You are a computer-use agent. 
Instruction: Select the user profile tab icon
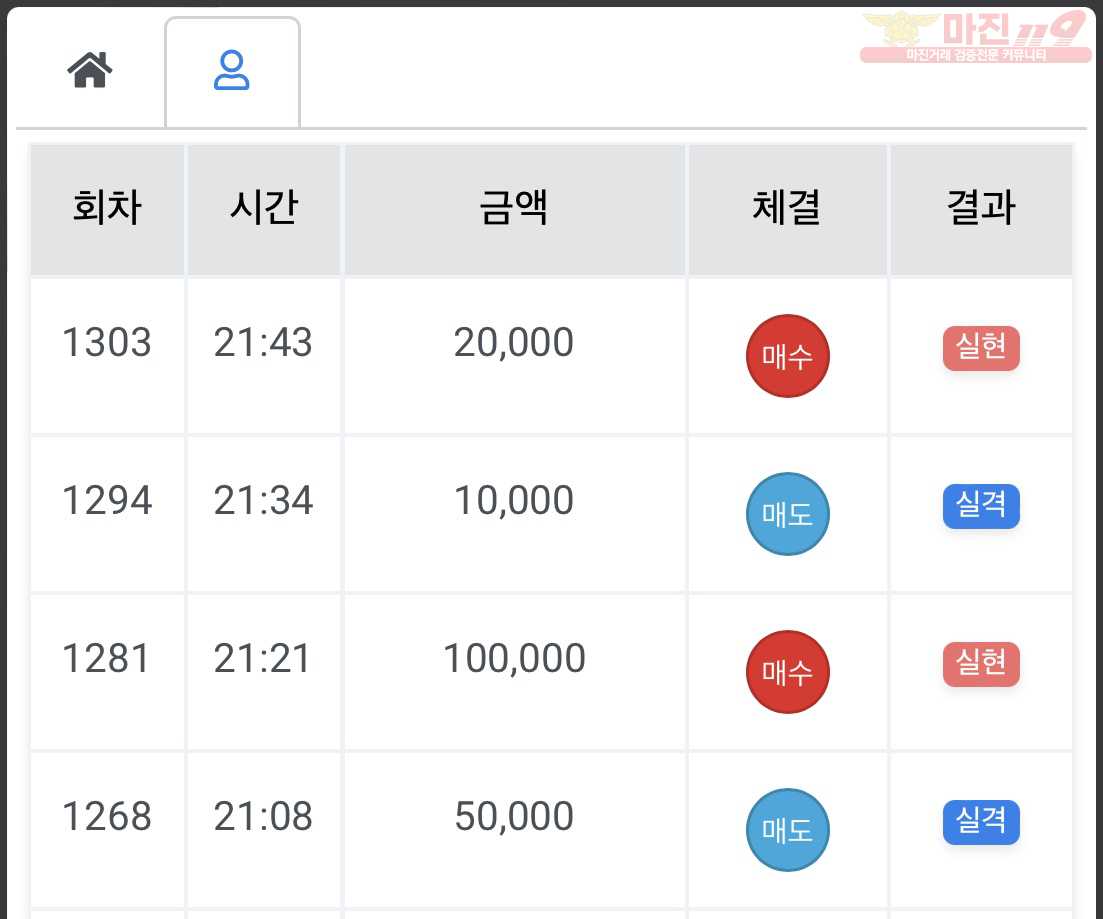(231, 70)
